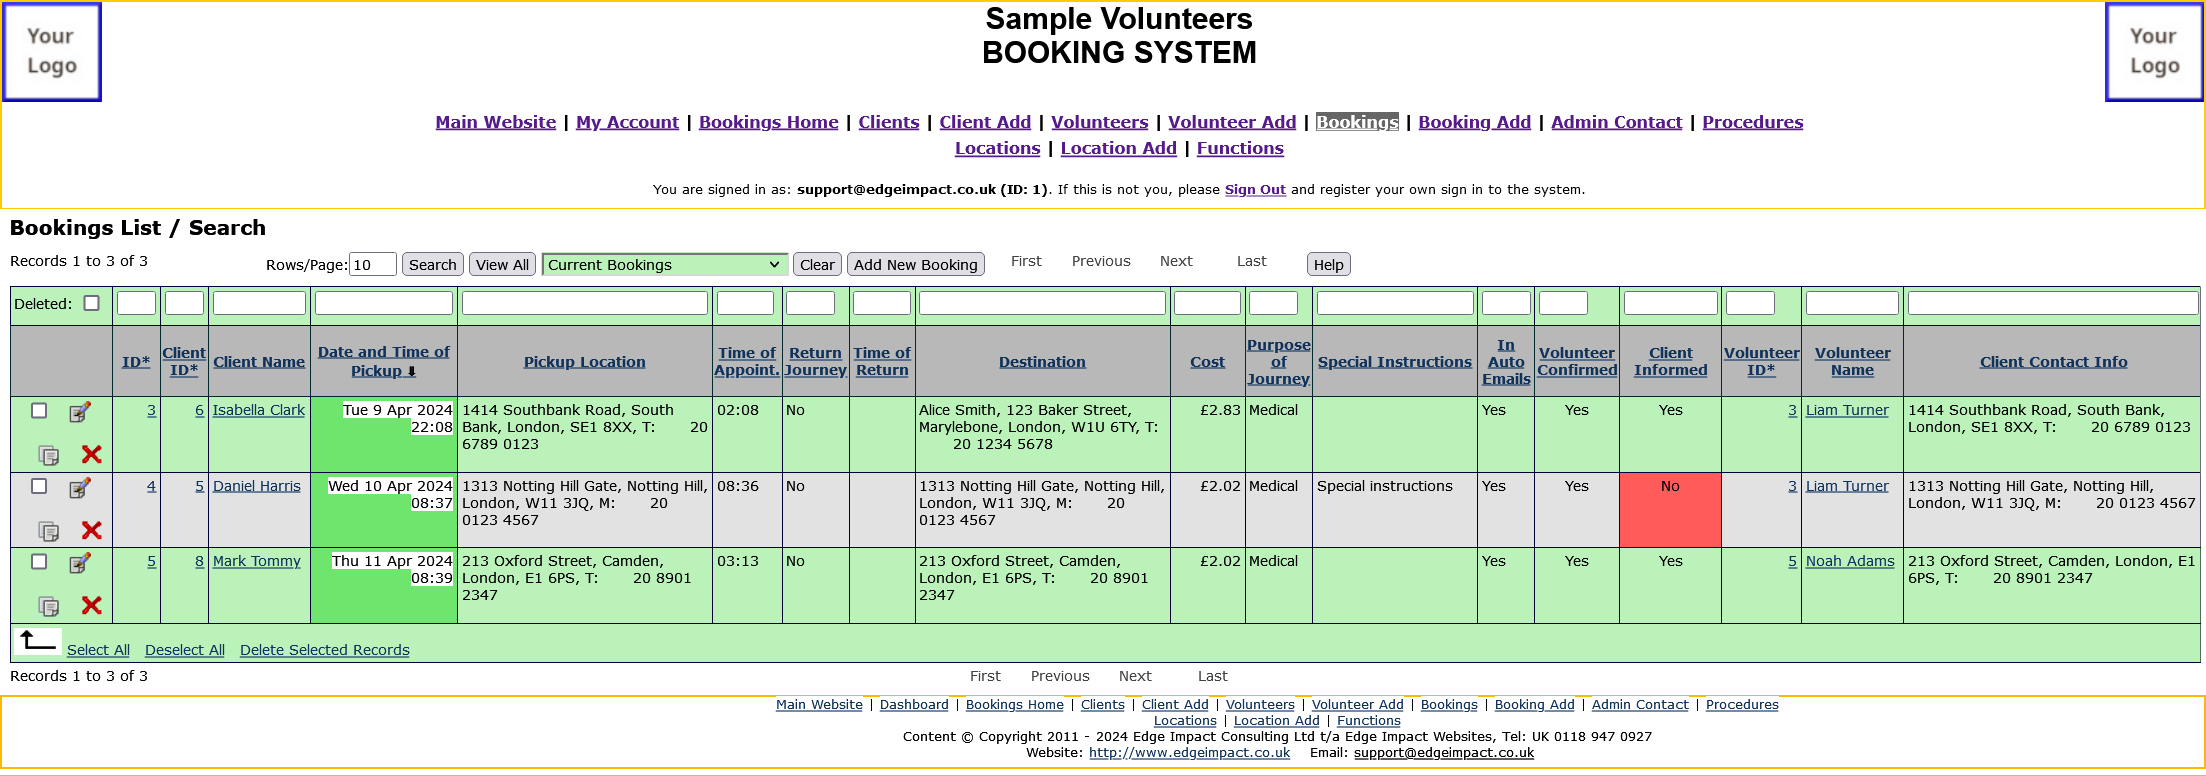Image resolution: width=2206 pixels, height=776 pixels.
Task: Click red X to delete Isabella Clark booking
Action: pos(91,454)
